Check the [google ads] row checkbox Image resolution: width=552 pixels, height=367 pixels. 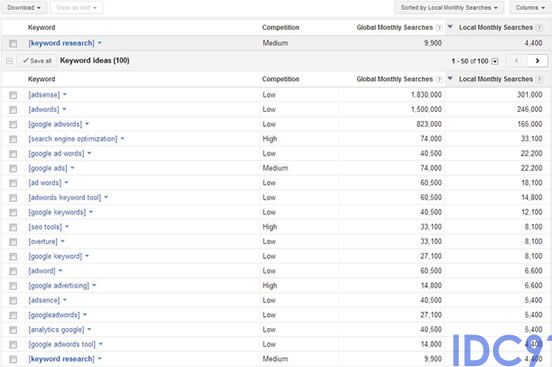pos(13,168)
